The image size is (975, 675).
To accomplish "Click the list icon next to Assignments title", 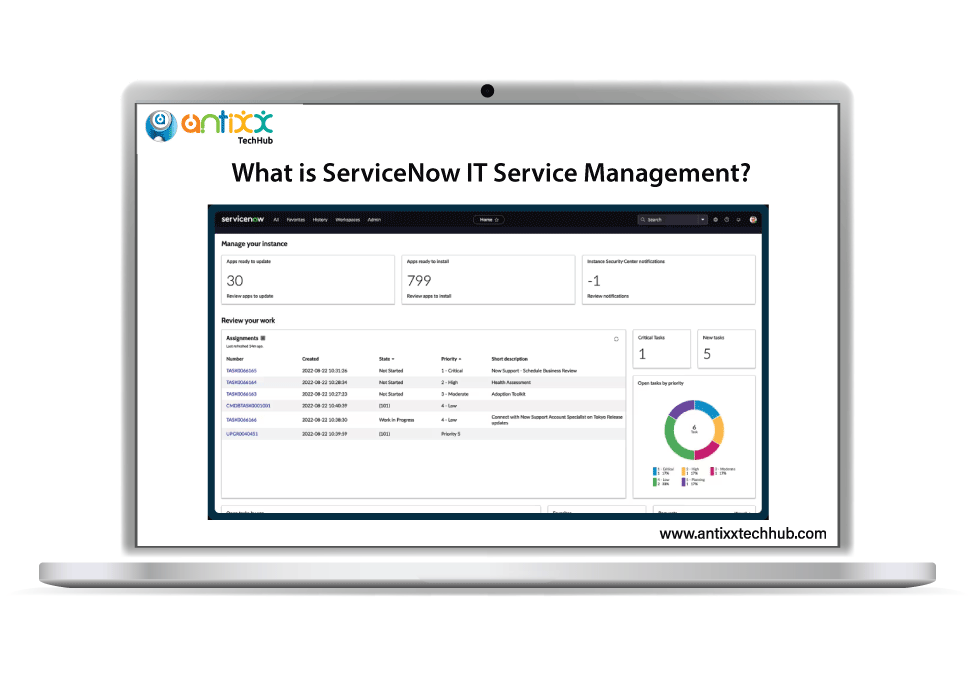I will pyautogui.click(x=262, y=337).
